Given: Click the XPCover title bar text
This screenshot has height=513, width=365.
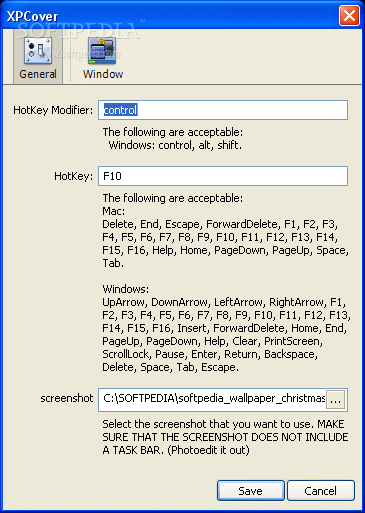Looking at the screenshot, I should pyautogui.click(x=32, y=16).
